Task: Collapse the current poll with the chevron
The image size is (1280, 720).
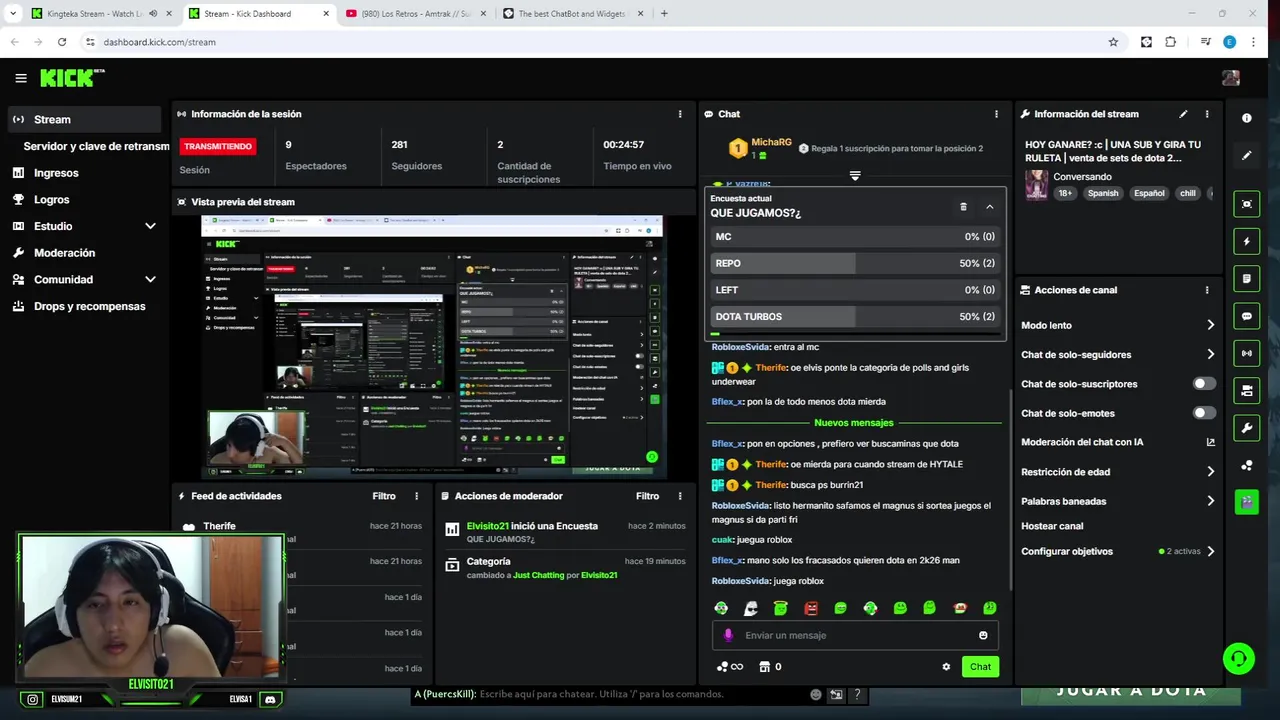Action: click(x=990, y=206)
